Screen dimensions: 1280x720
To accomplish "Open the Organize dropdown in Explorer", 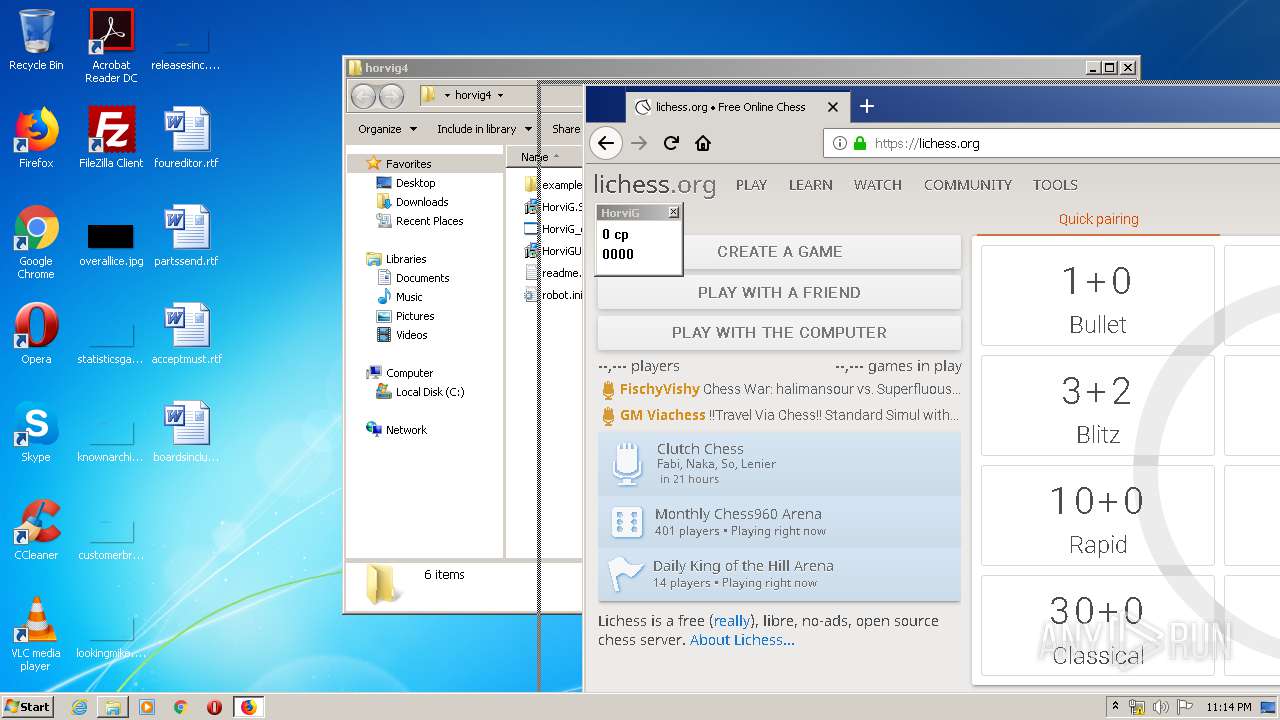I will (387, 128).
